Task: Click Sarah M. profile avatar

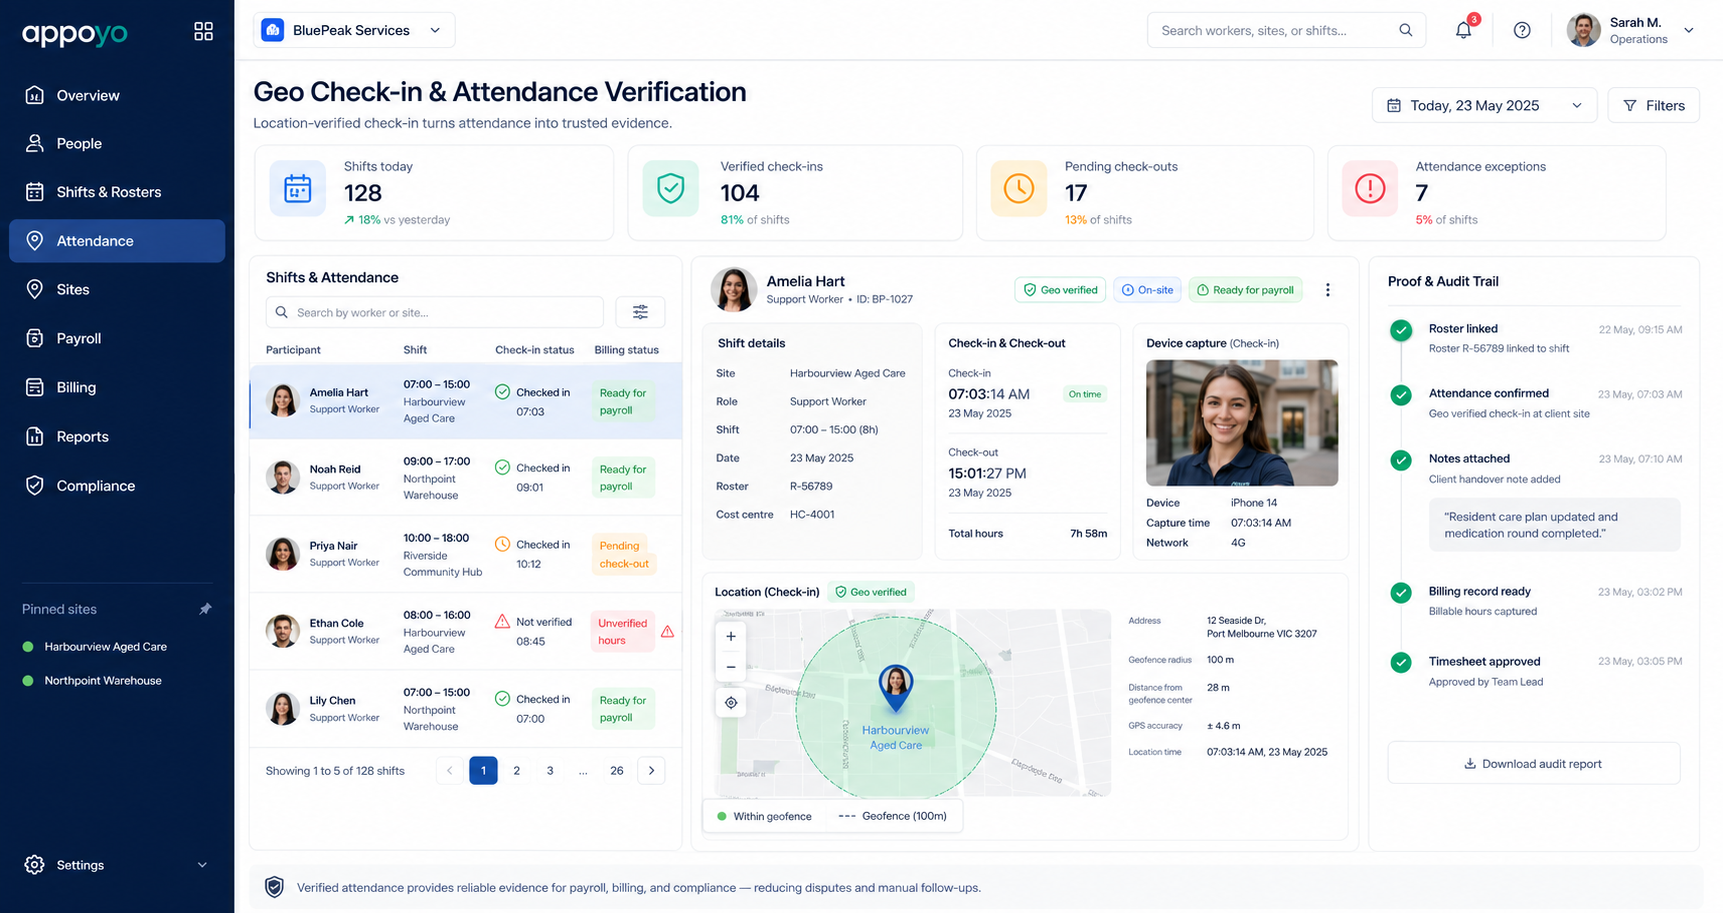Action: 1583,30
